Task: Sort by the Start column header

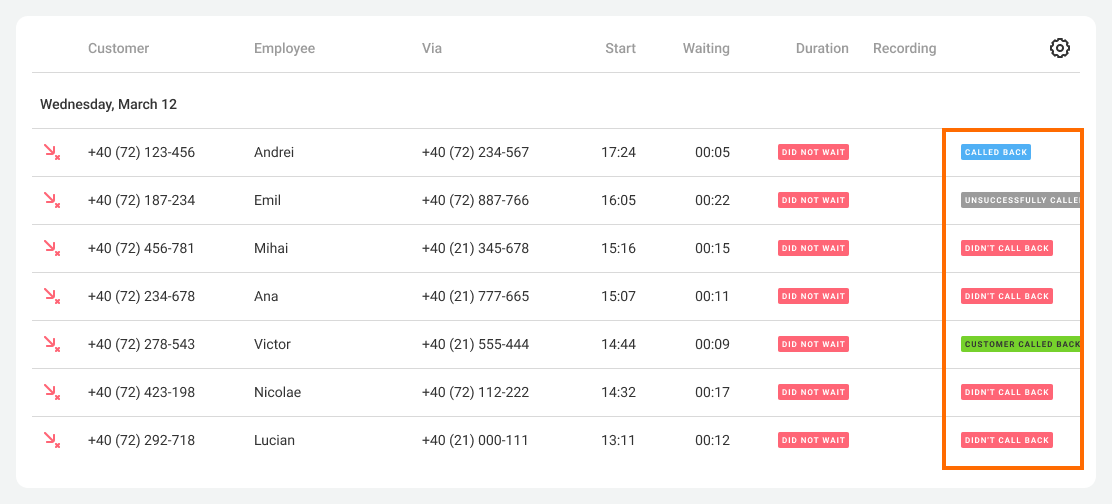Action: tap(620, 48)
